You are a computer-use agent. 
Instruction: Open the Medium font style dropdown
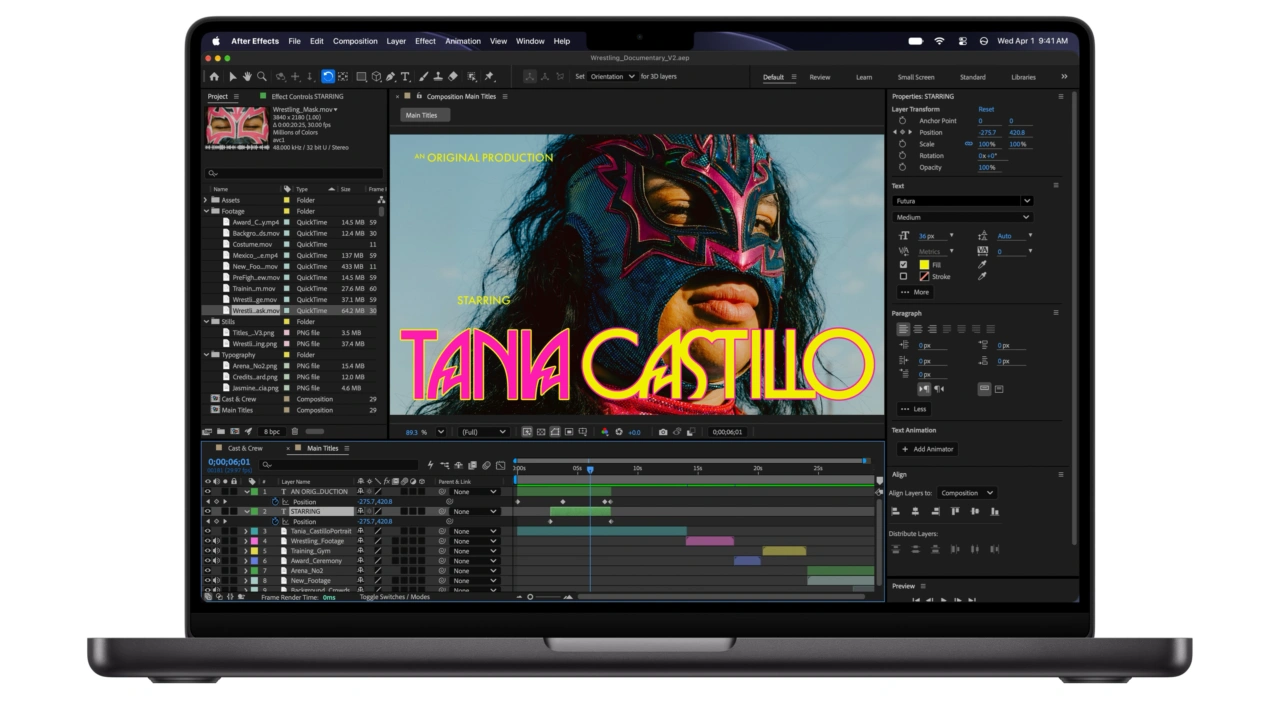tap(962, 217)
